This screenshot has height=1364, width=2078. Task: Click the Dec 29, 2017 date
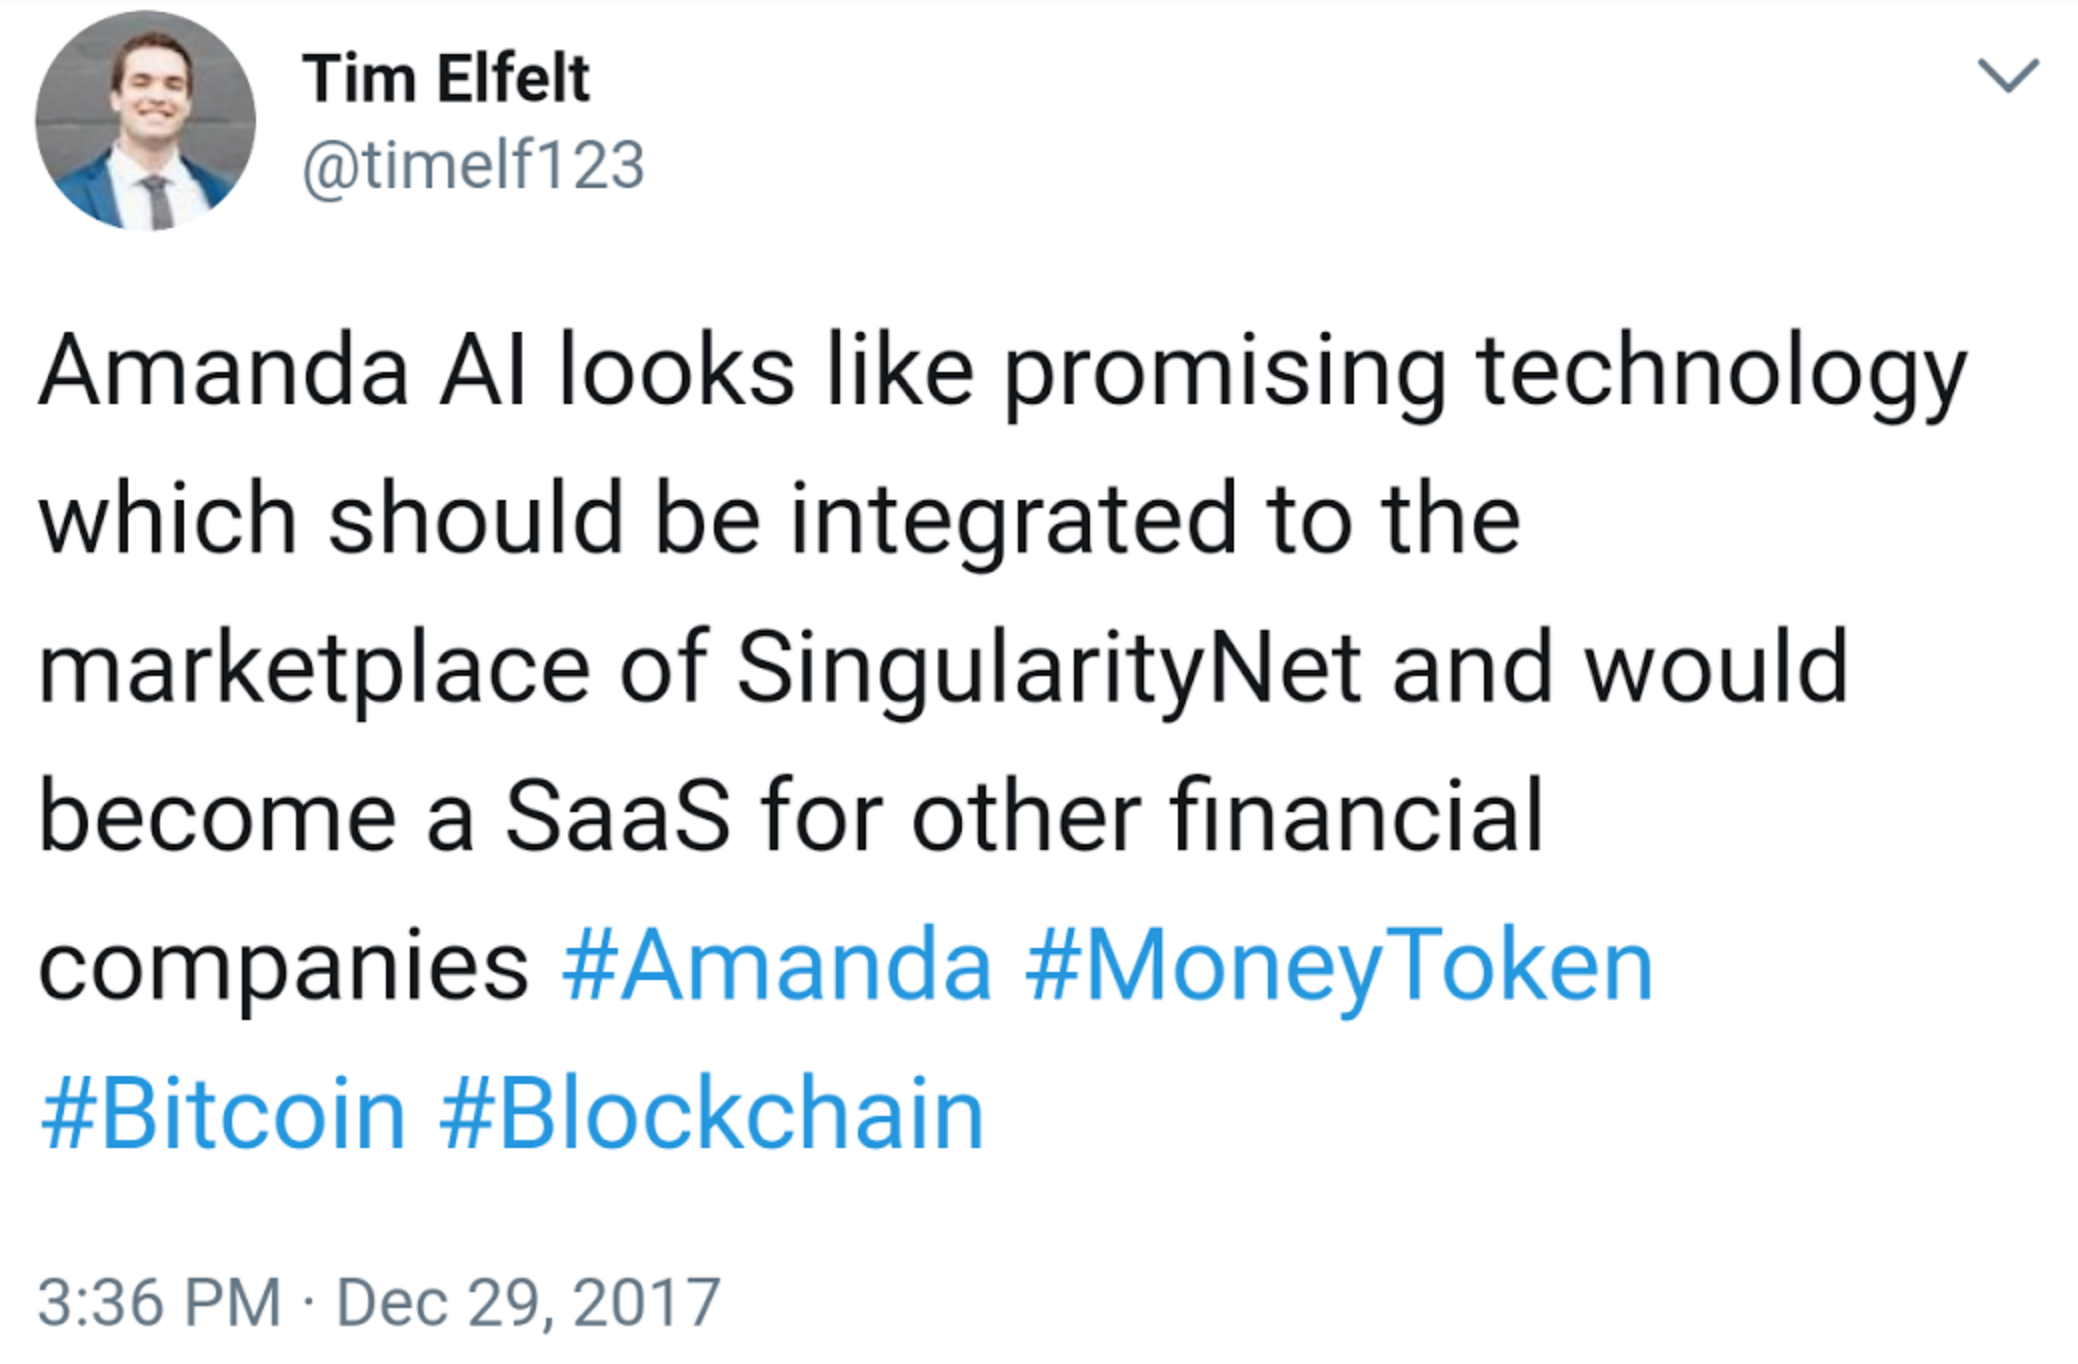(528, 1303)
